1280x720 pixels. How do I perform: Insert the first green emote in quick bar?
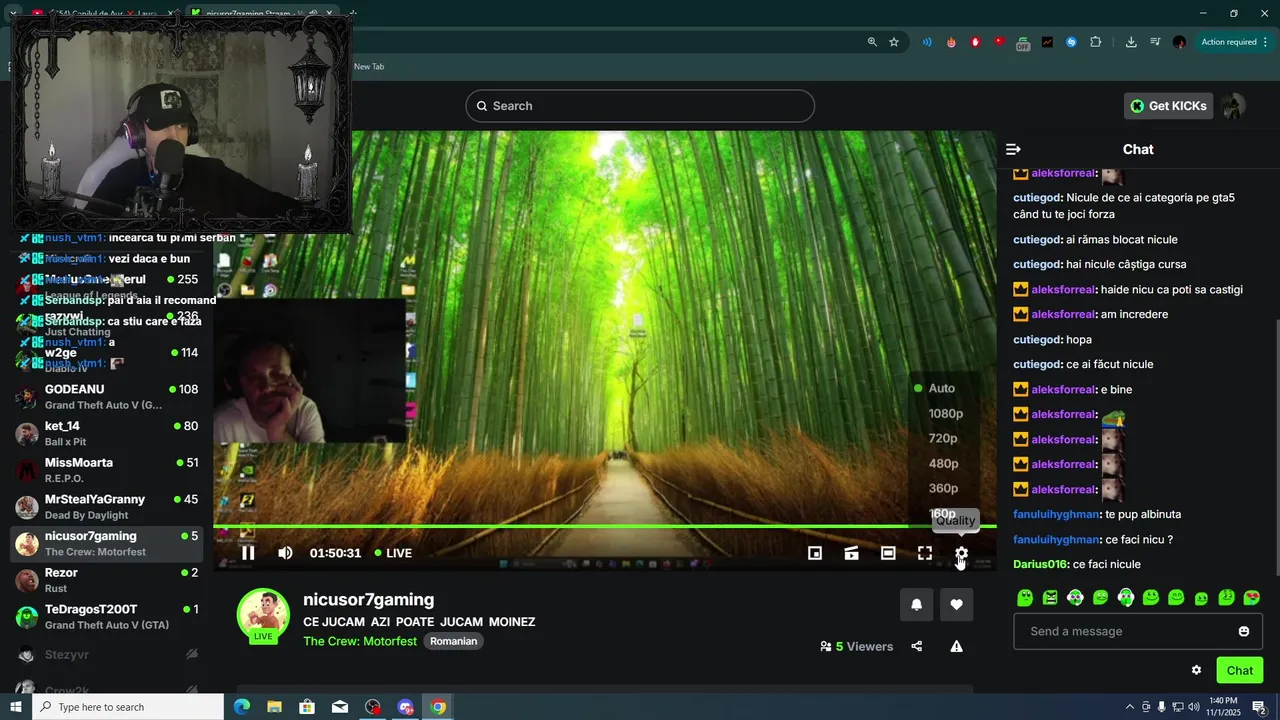click(1025, 598)
